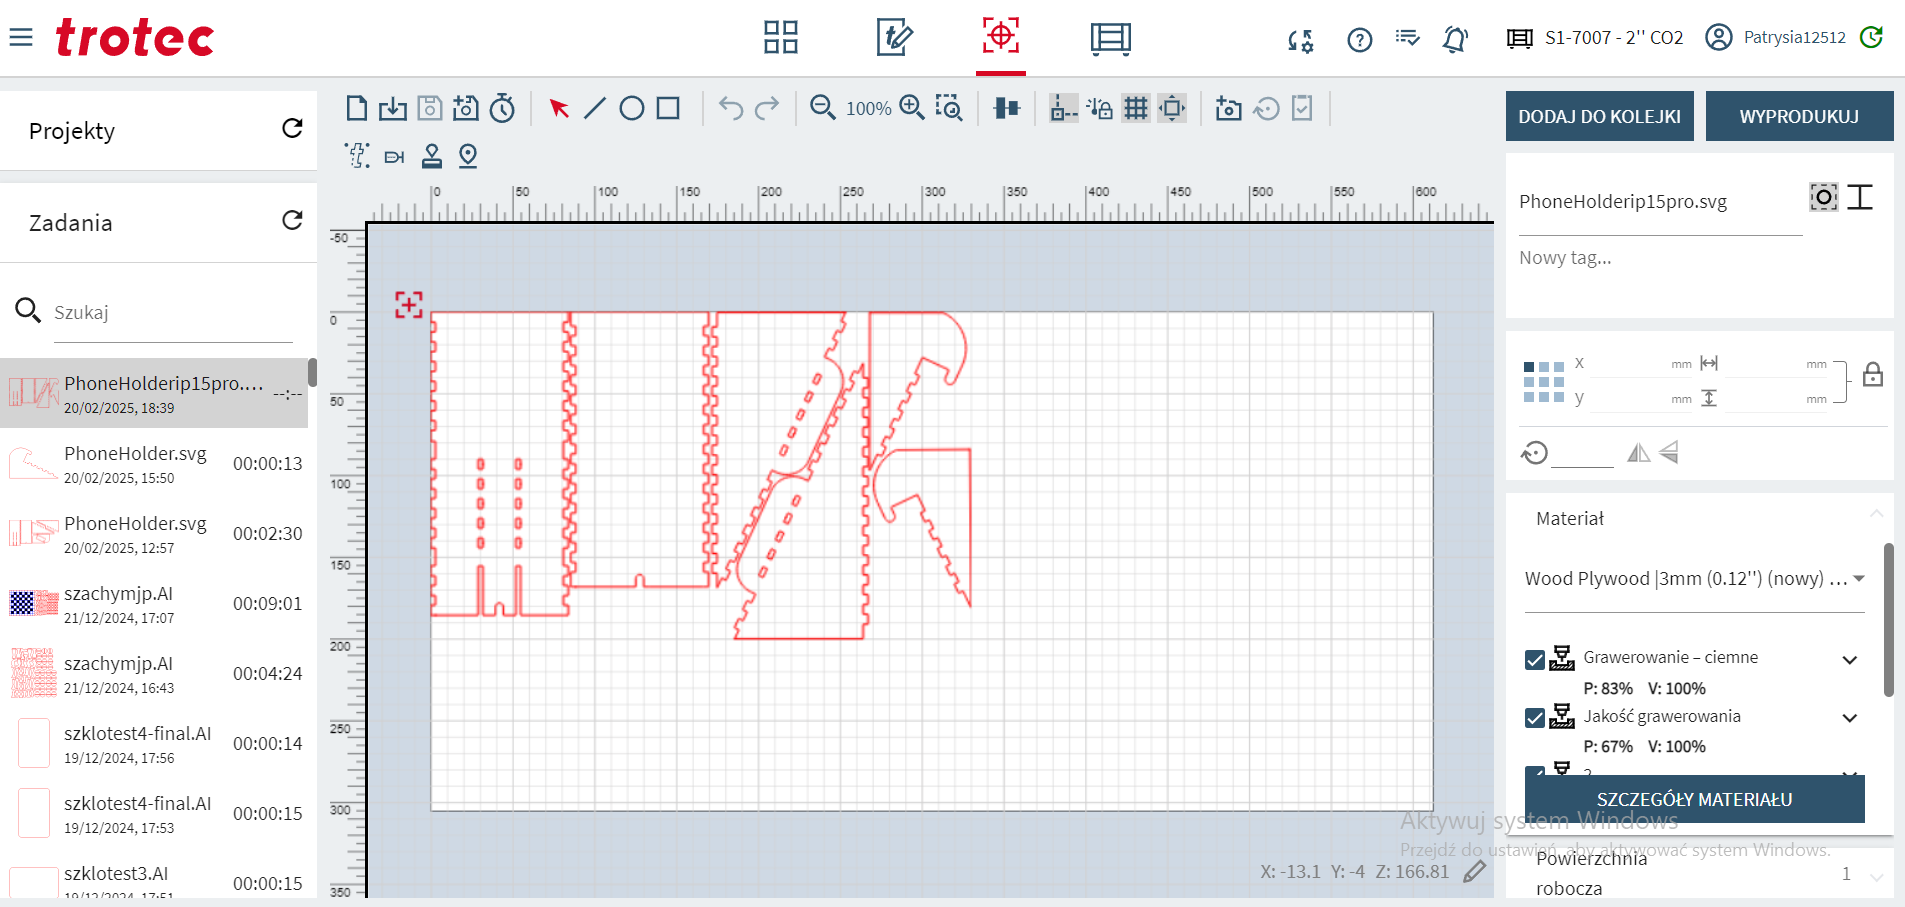Viewport: 1905px width, 907px height.
Task: Click the mirror horizontally icon
Action: (1638, 453)
